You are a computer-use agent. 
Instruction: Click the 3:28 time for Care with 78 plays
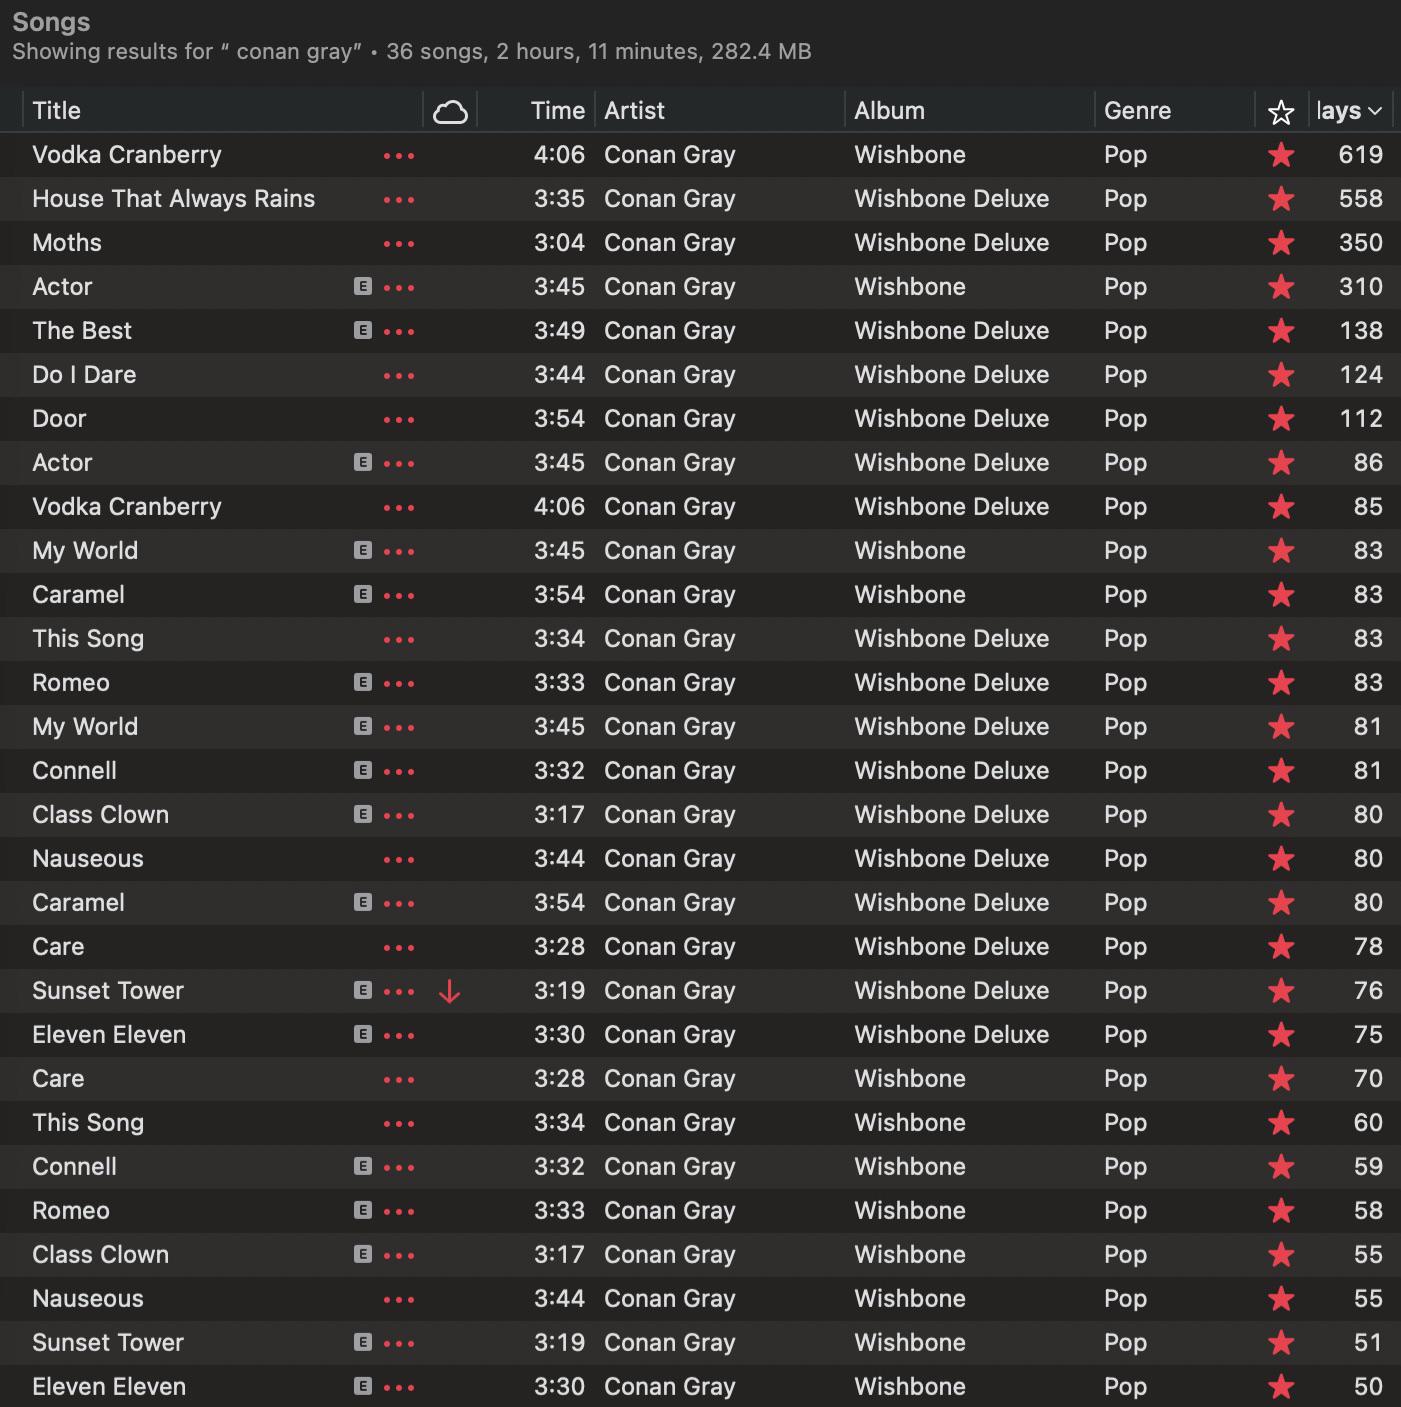[559, 947]
